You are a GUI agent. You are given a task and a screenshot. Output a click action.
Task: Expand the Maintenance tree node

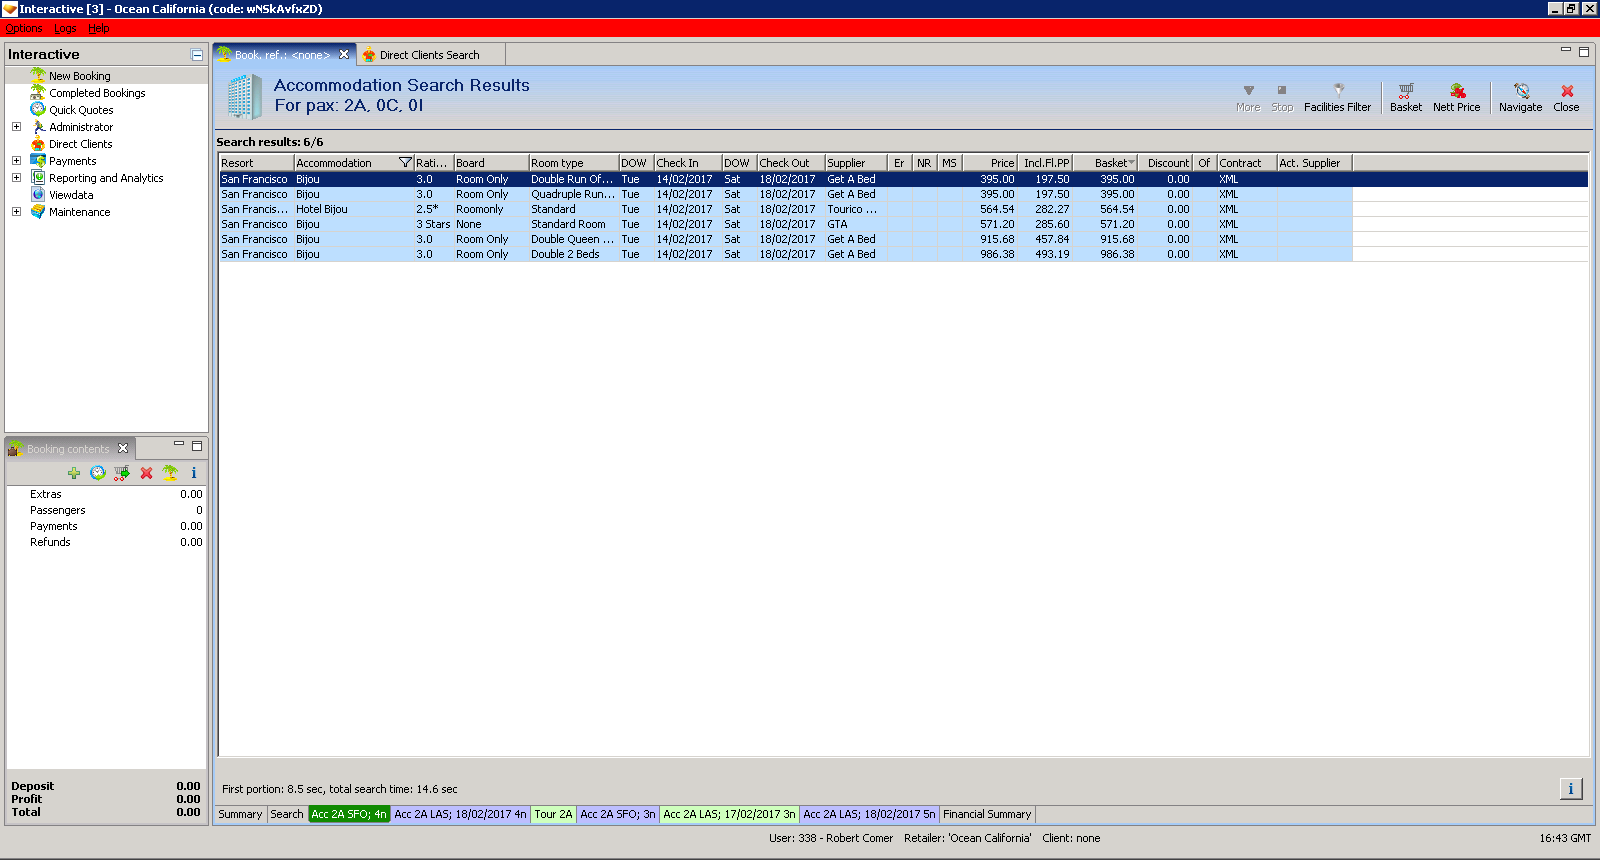pos(16,212)
